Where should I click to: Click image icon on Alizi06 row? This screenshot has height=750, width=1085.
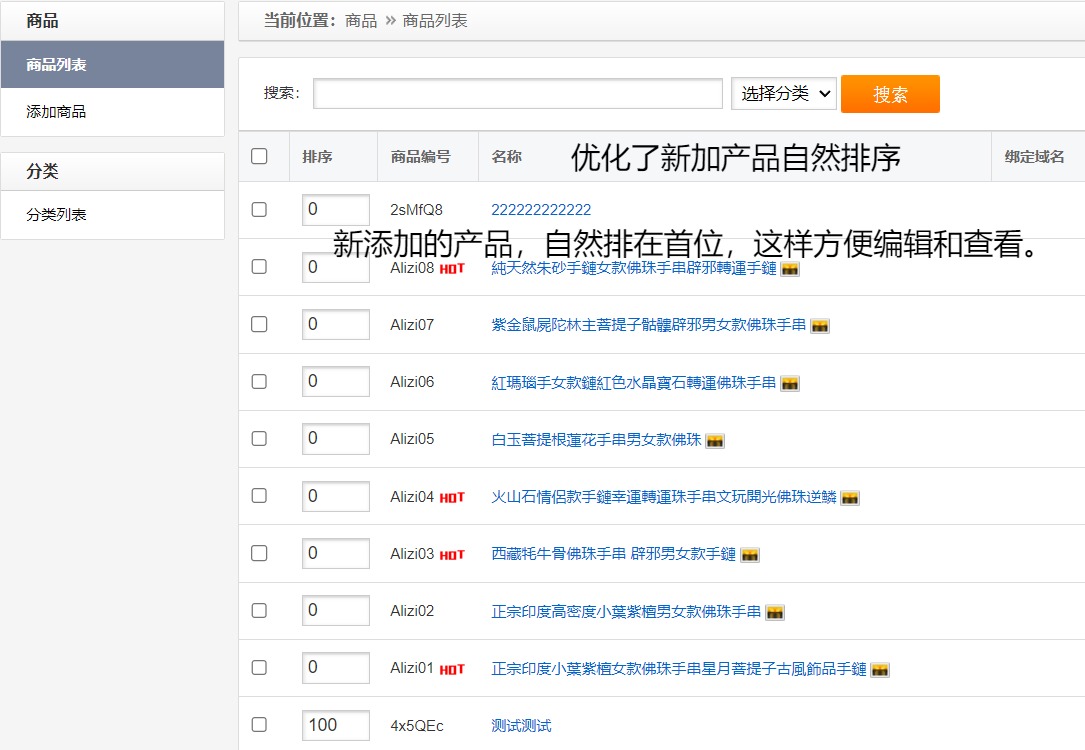tap(790, 383)
